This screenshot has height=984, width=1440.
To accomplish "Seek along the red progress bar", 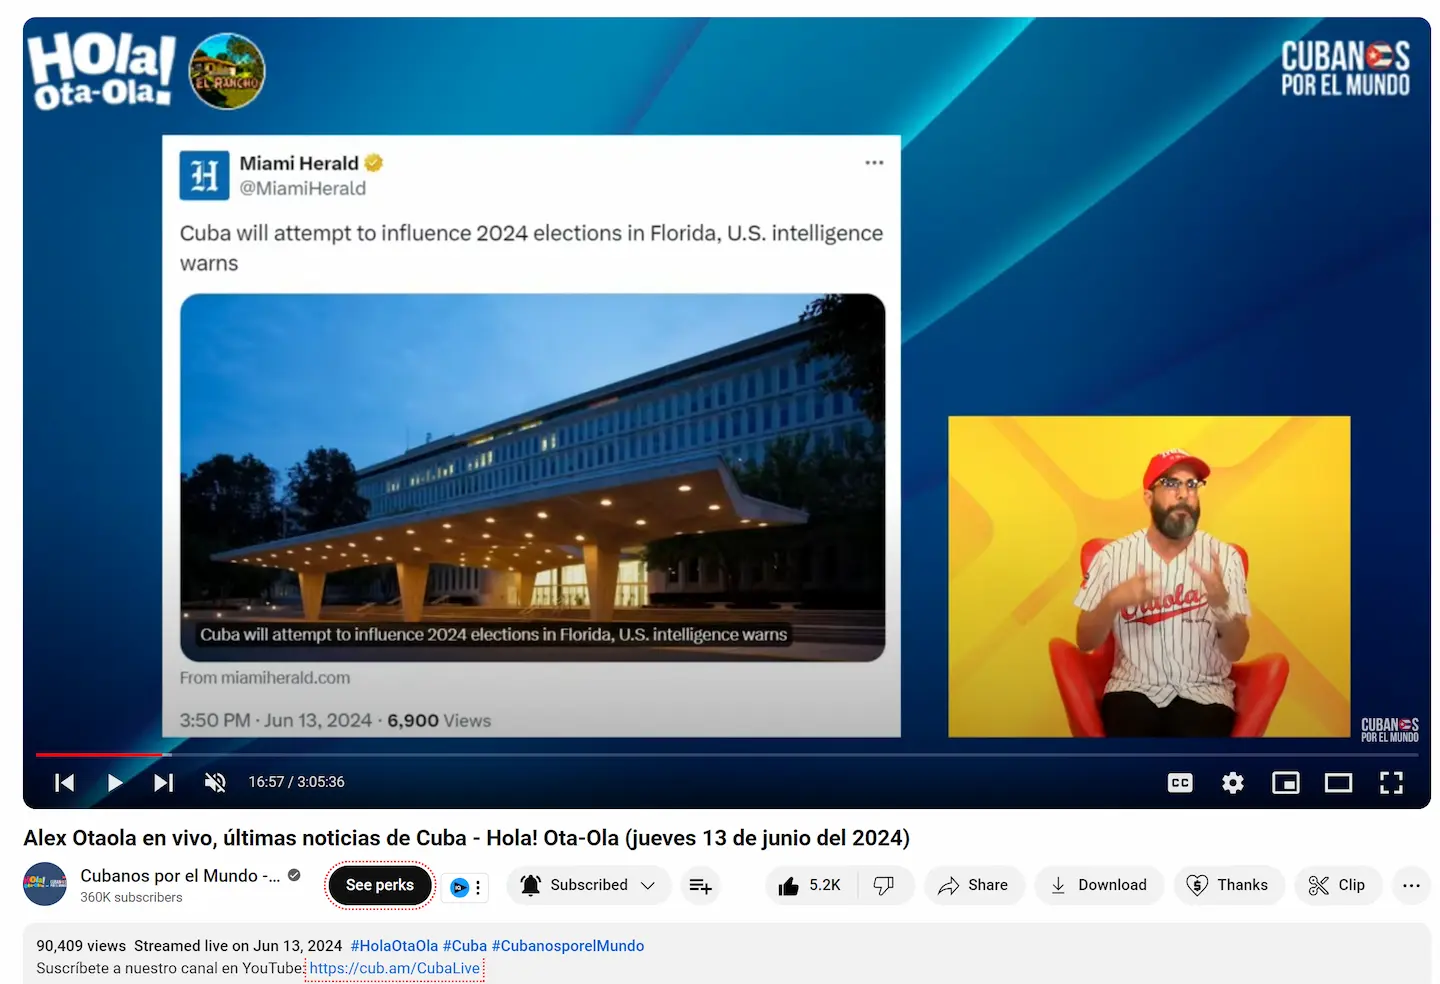I will pos(727,754).
